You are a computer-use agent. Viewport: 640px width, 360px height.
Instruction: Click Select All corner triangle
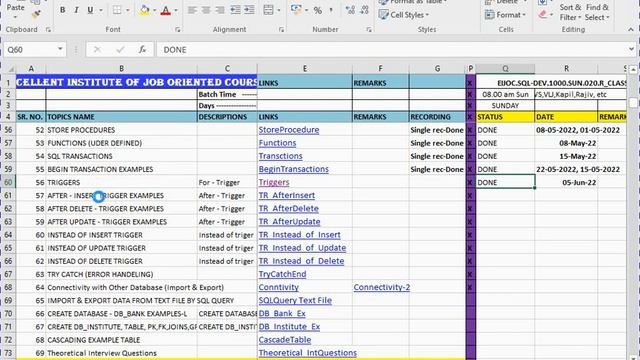pyautogui.click(x=9, y=69)
